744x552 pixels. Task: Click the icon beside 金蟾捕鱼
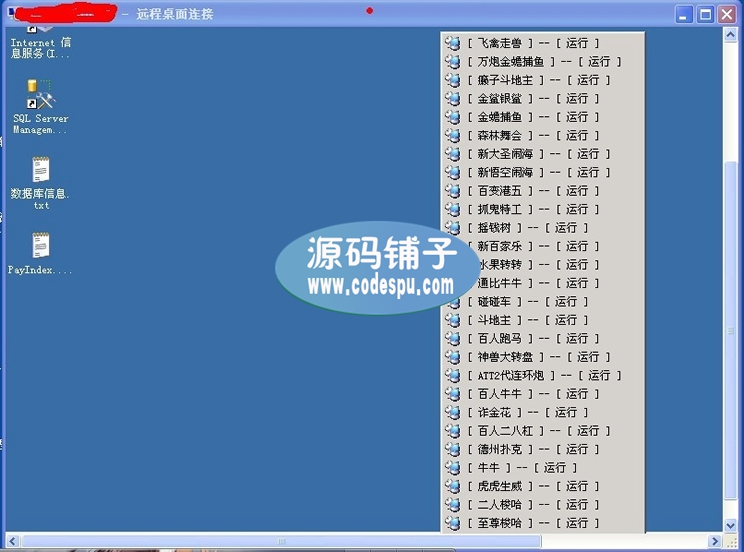(x=453, y=117)
